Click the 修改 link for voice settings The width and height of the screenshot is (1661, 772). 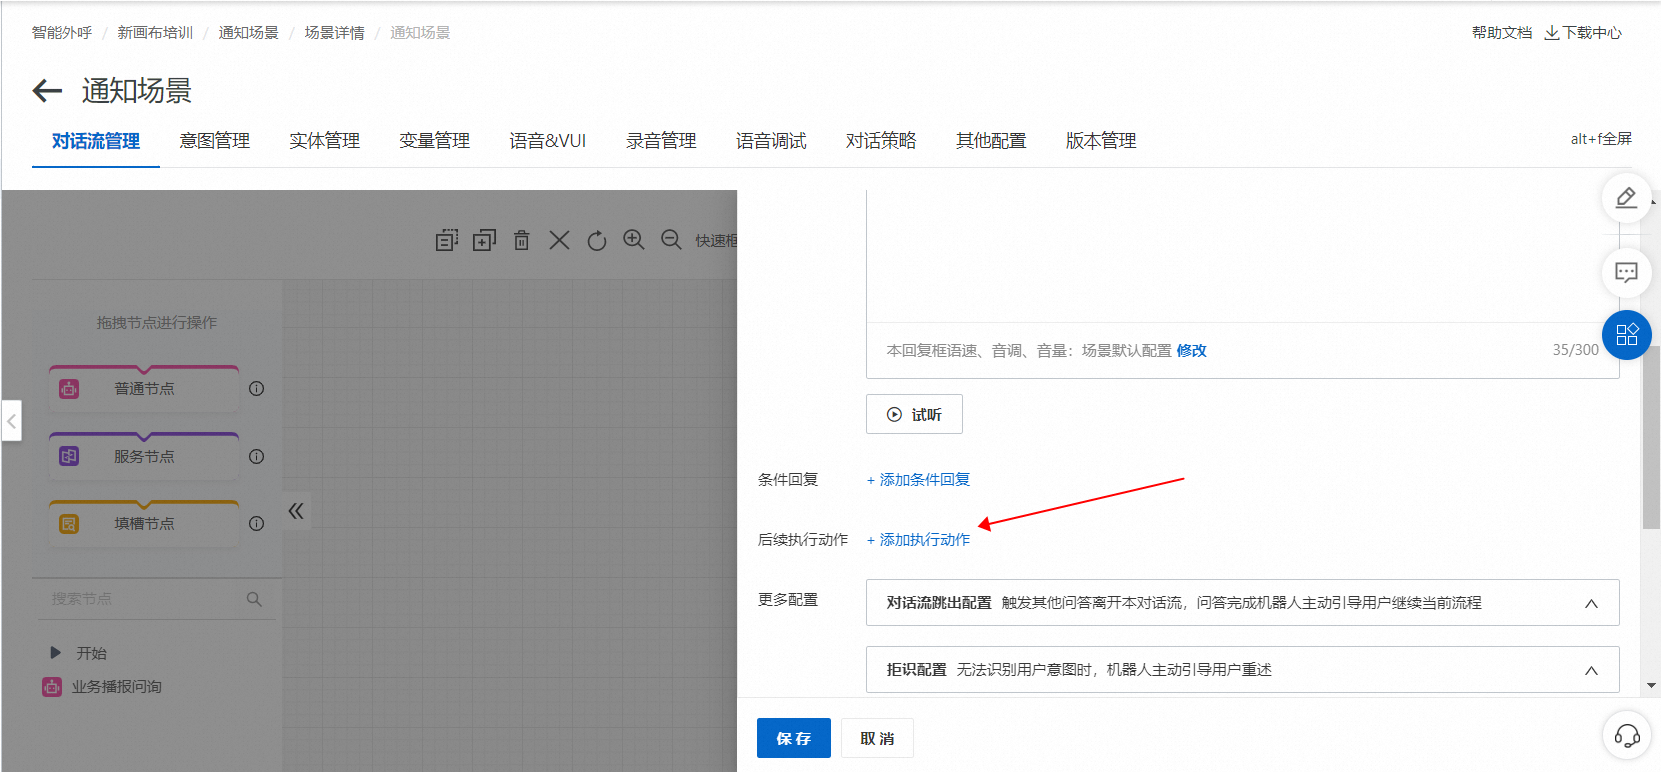tap(1191, 351)
